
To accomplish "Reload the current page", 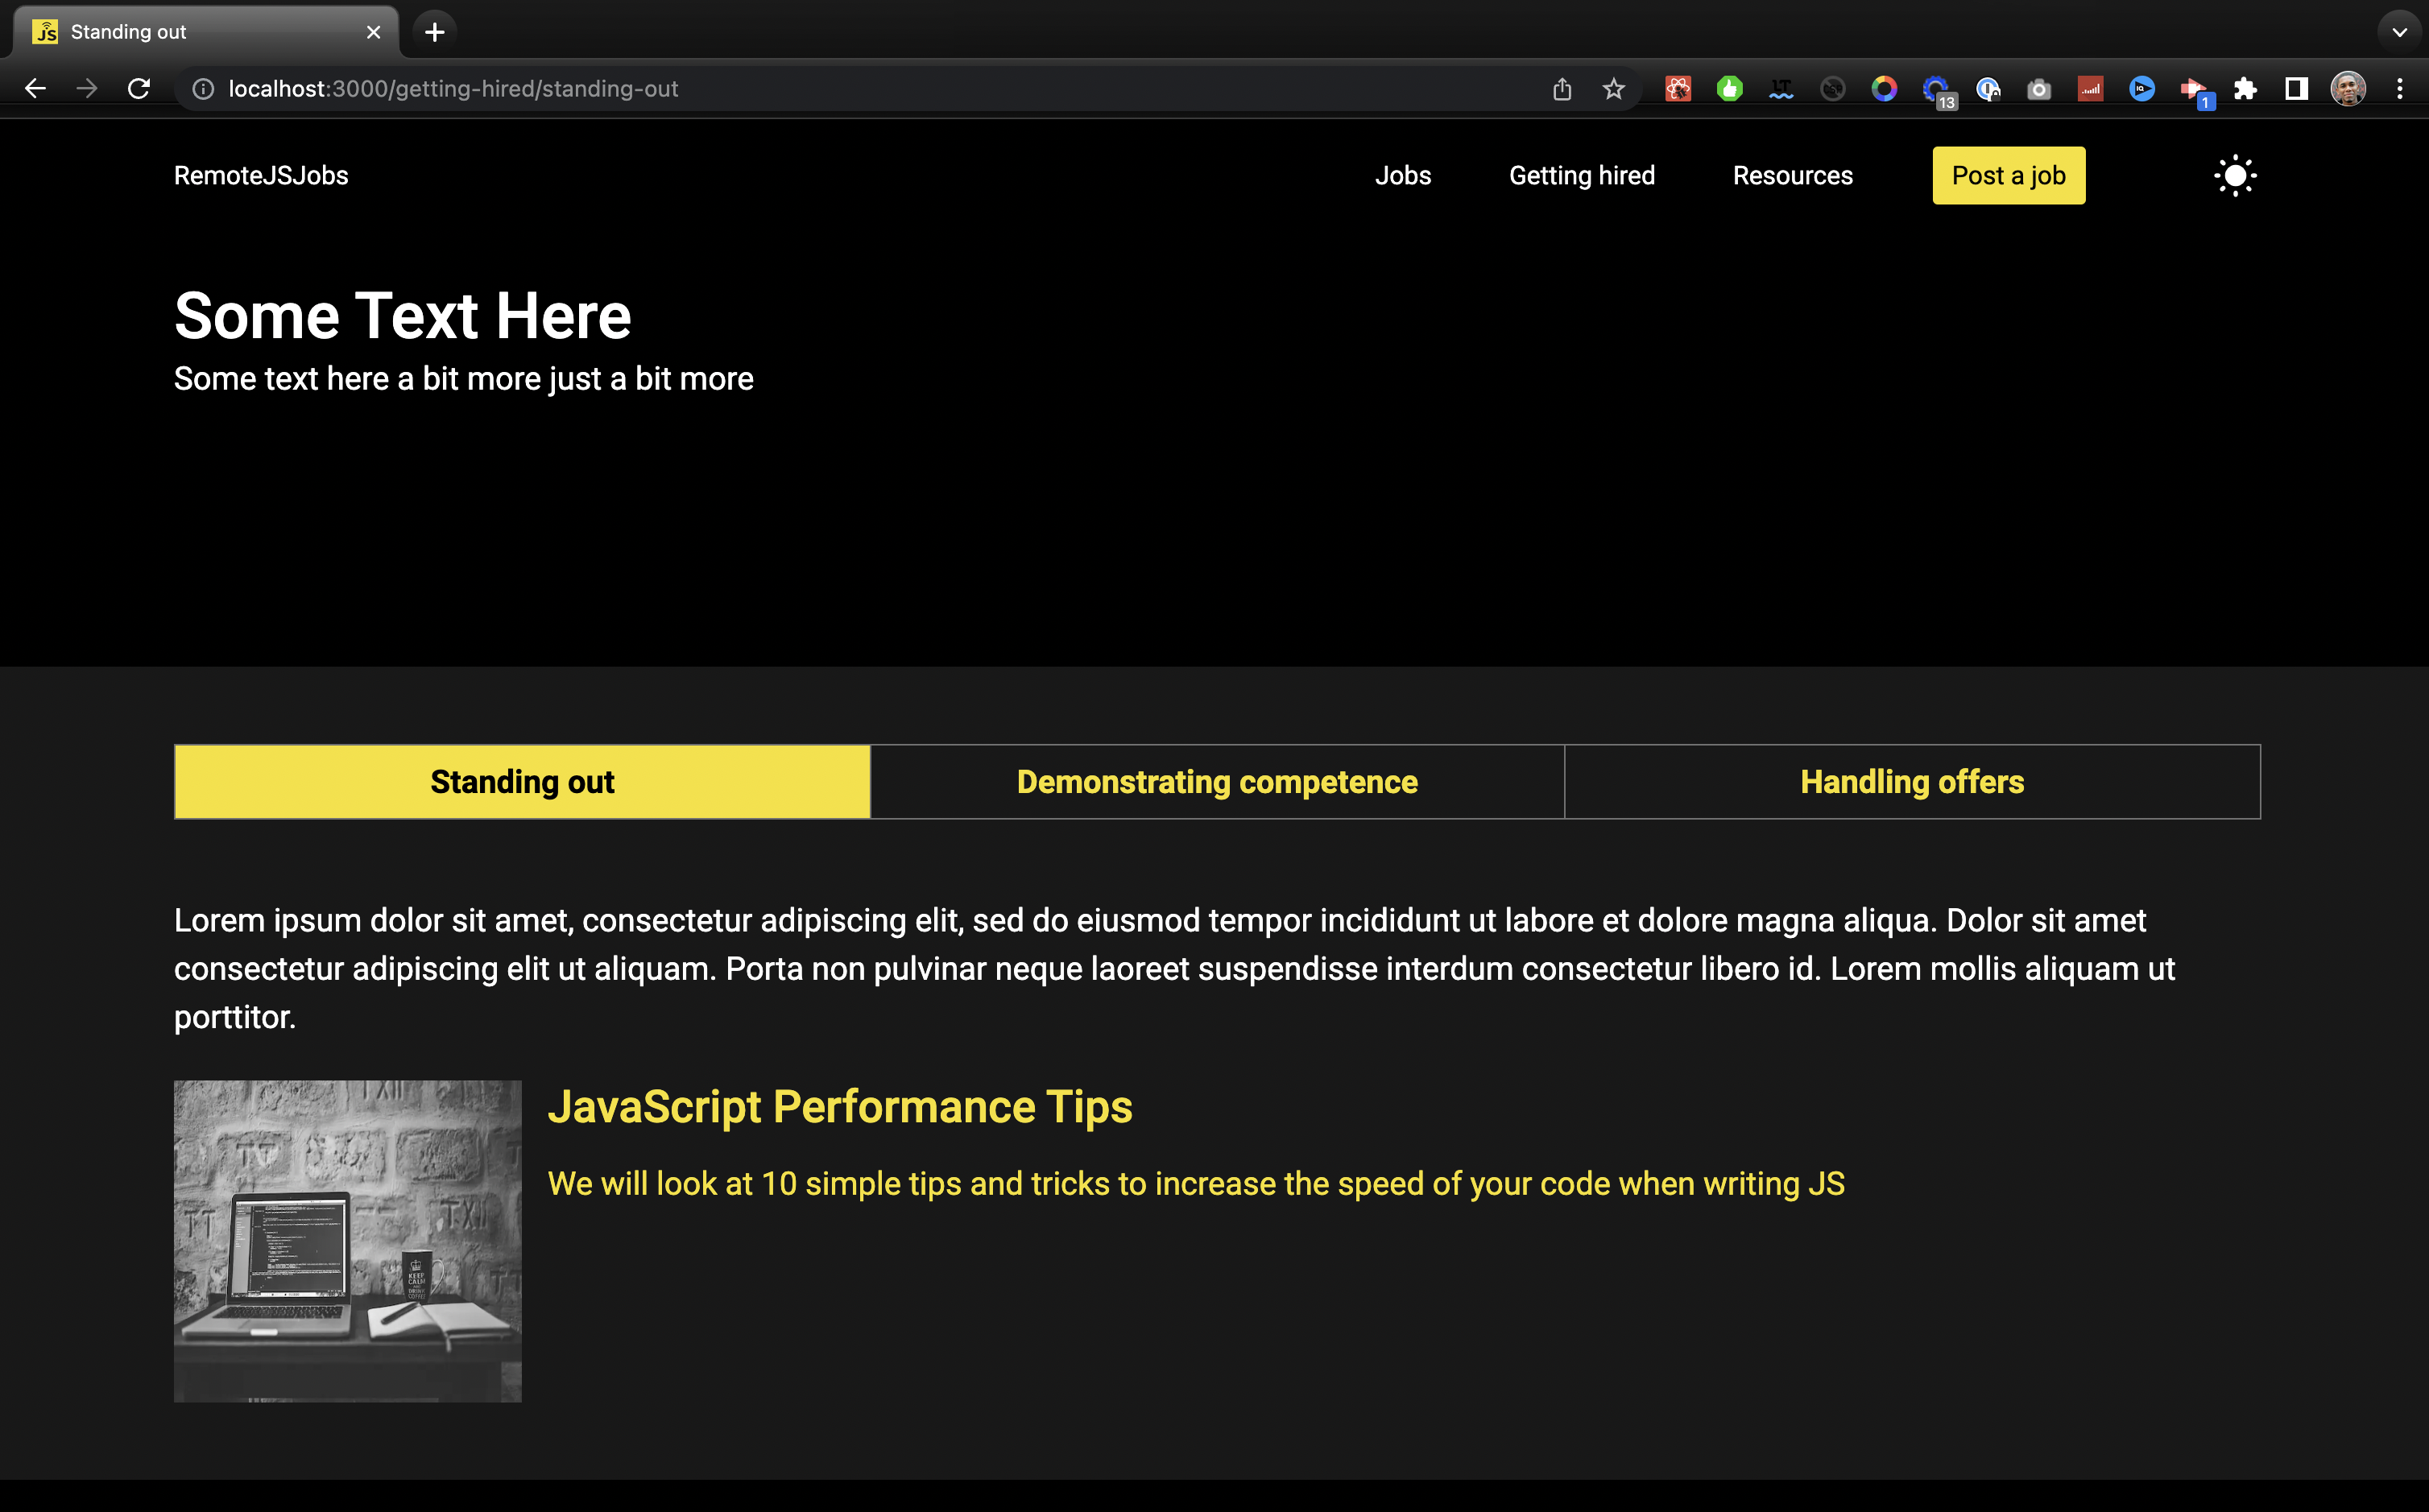I will [x=139, y=89].
